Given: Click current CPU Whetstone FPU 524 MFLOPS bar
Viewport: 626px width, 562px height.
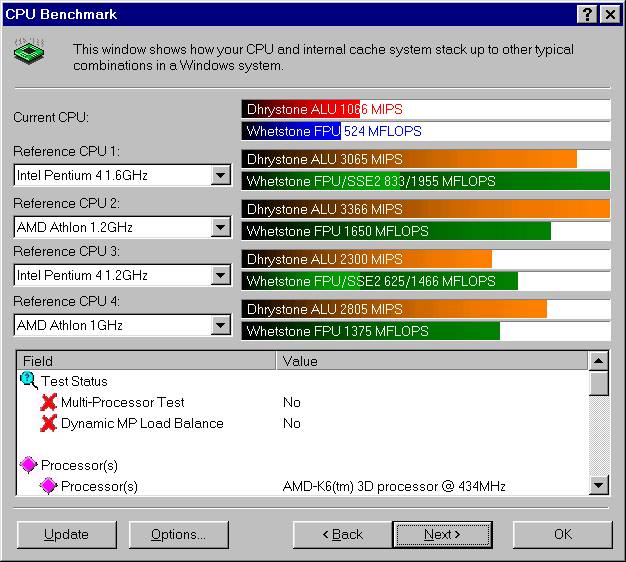Looking at the screenshot, I should point(426,131).
